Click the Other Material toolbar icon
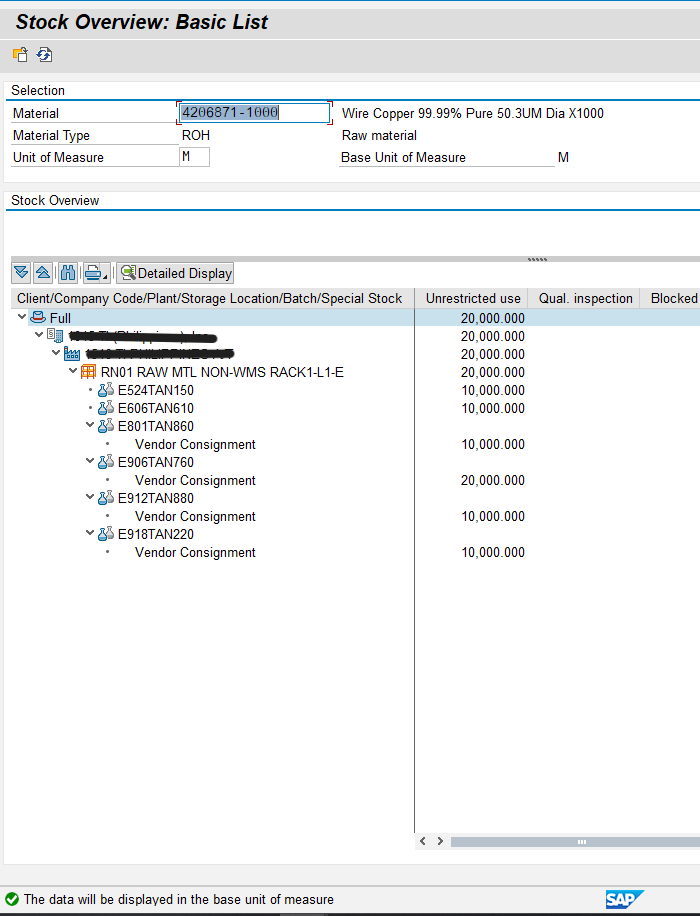 point(20,55)
